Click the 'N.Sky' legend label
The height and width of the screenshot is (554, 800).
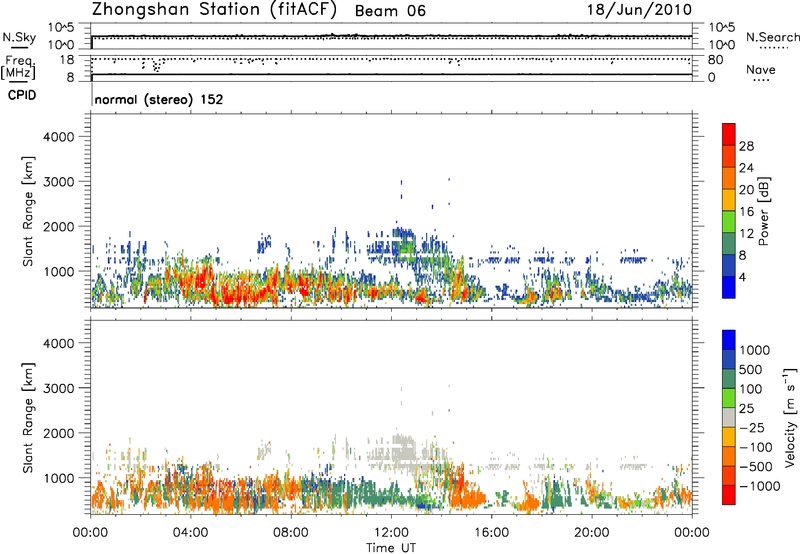[19, 37]
